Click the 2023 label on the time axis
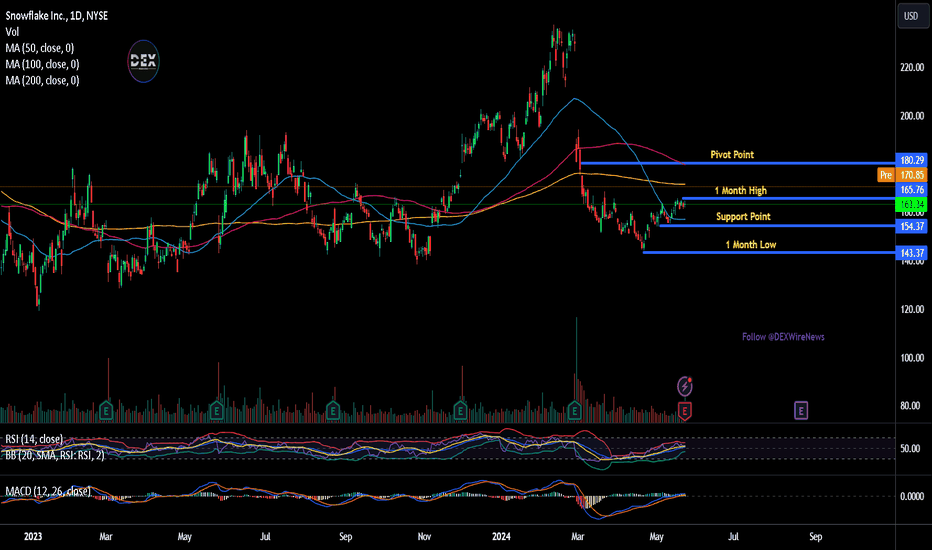The width and height of the screenshot is (932, 550). pyautogui.click(x=33, y=536)
